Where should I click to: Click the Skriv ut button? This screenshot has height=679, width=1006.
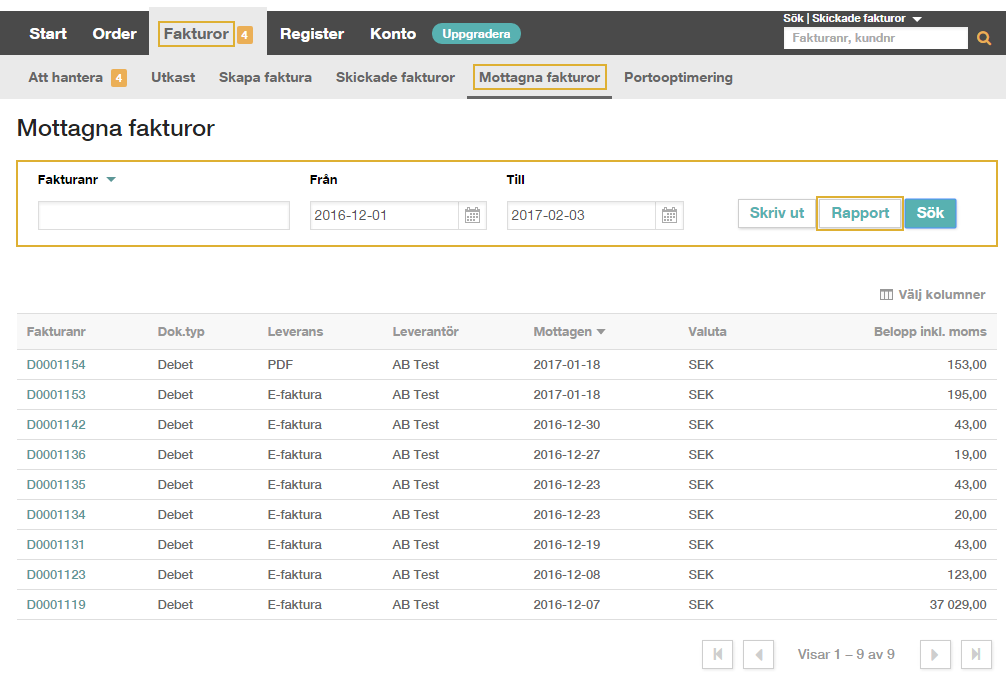tap(776, 213)
